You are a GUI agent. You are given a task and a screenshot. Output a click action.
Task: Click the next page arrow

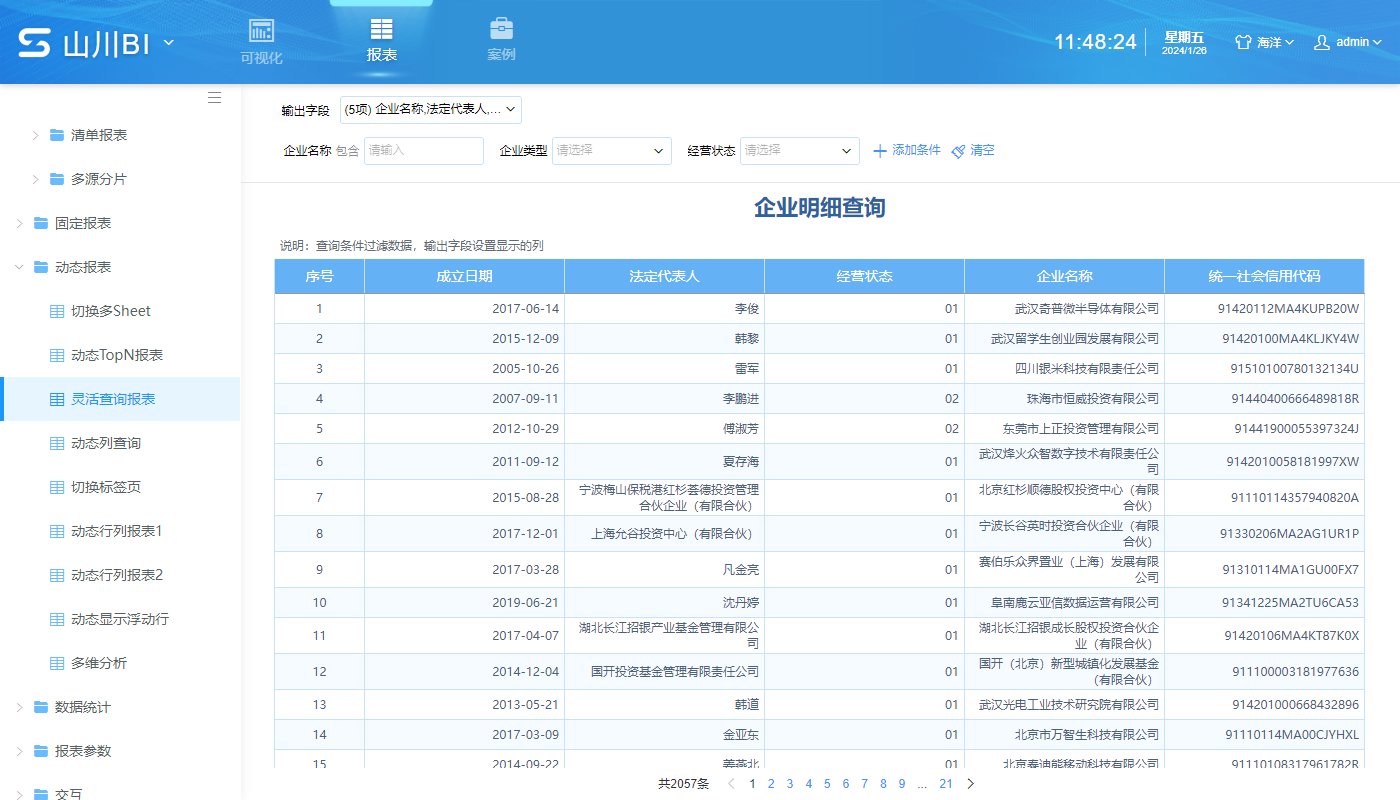[x=969, y=784]
